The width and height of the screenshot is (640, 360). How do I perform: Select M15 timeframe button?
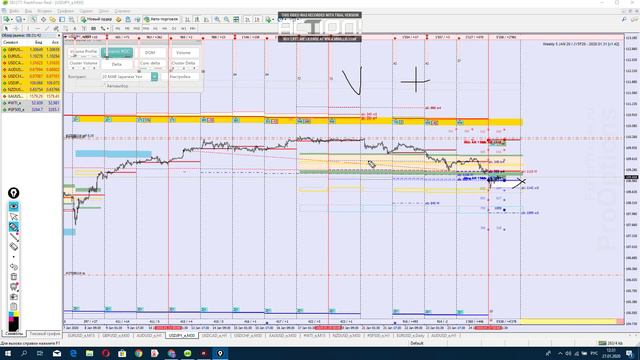(137, 29)
